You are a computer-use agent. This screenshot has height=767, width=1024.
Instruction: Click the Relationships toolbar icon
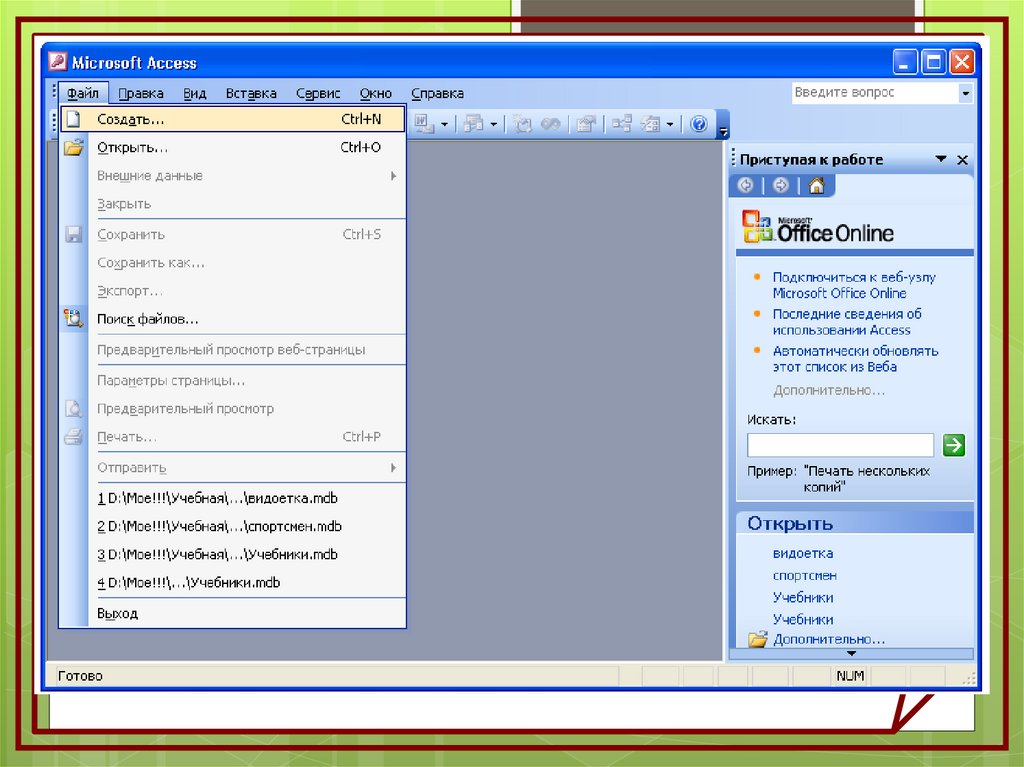coord(622,123)
